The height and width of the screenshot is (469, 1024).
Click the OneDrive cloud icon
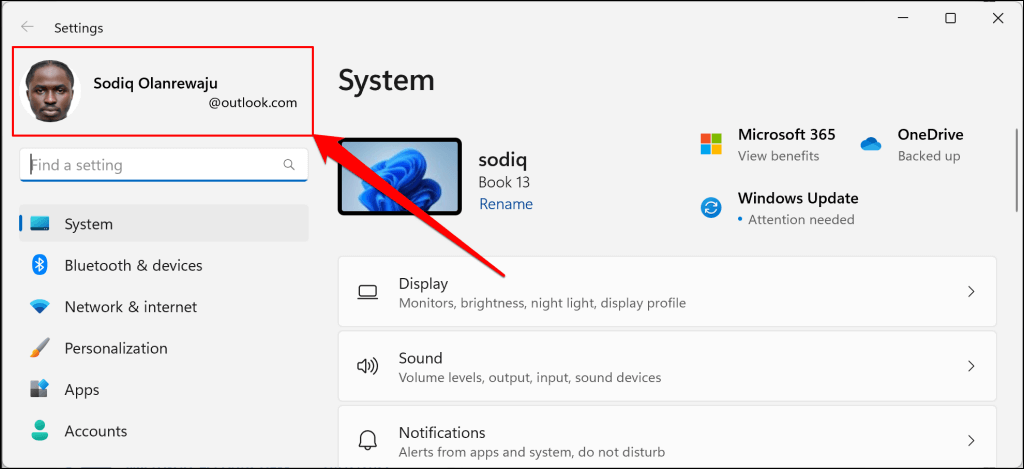[871, 144]
